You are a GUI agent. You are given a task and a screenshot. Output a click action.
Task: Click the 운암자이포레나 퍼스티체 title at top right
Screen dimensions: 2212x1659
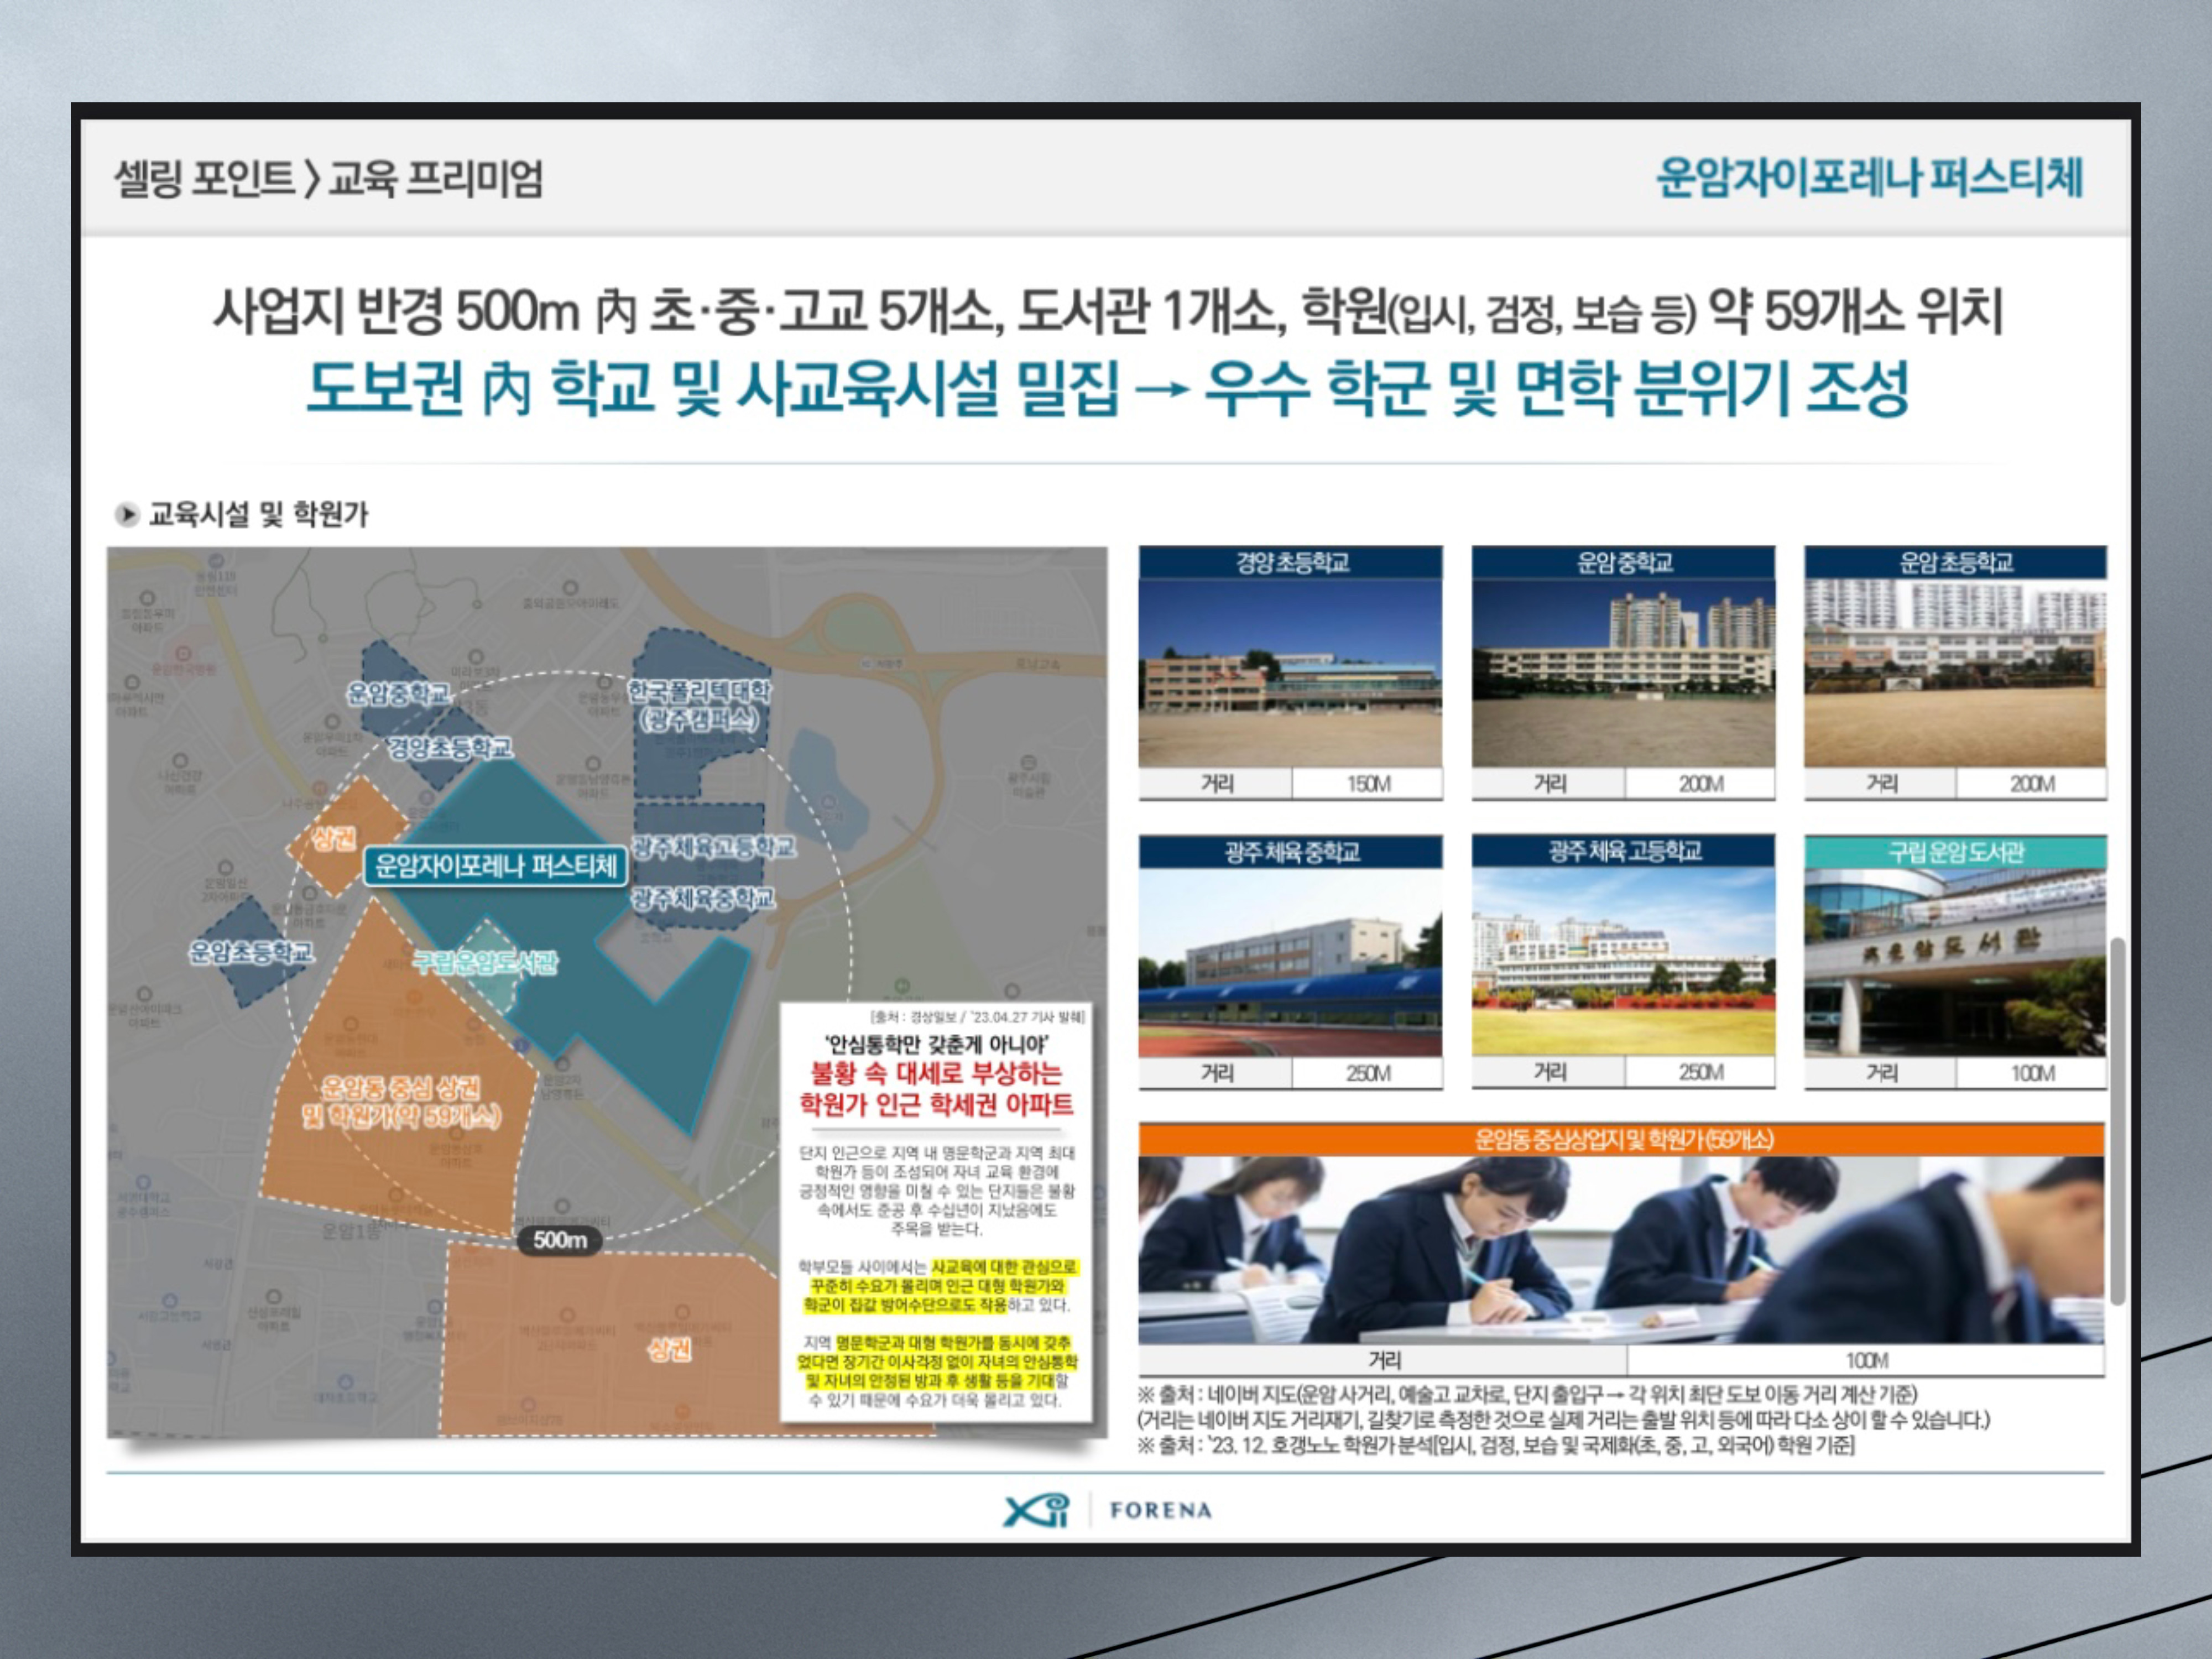click(x=1869, y=178)
